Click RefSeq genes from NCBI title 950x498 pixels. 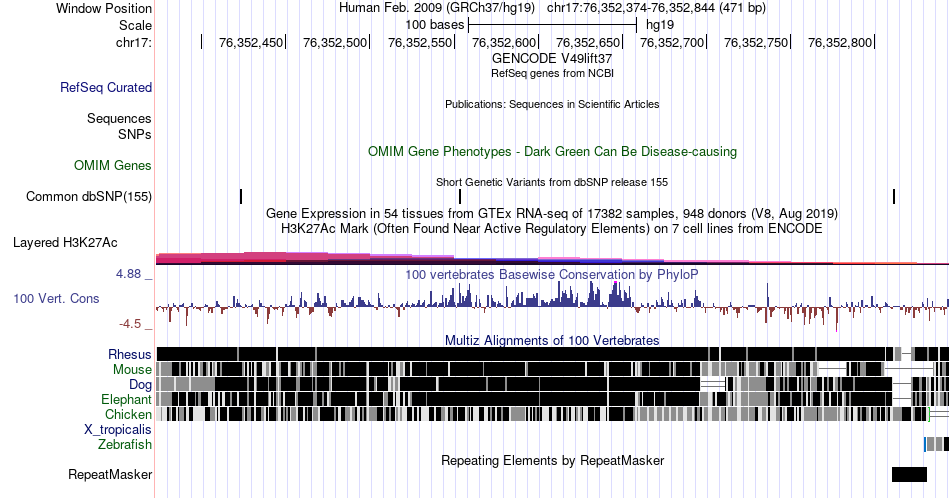tap(552, 73)
